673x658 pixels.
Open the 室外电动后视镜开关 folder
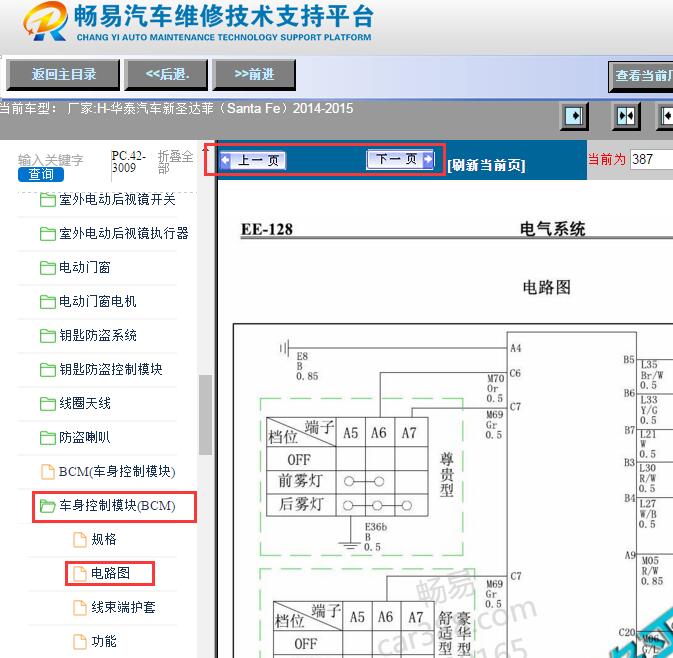point(117,200)
